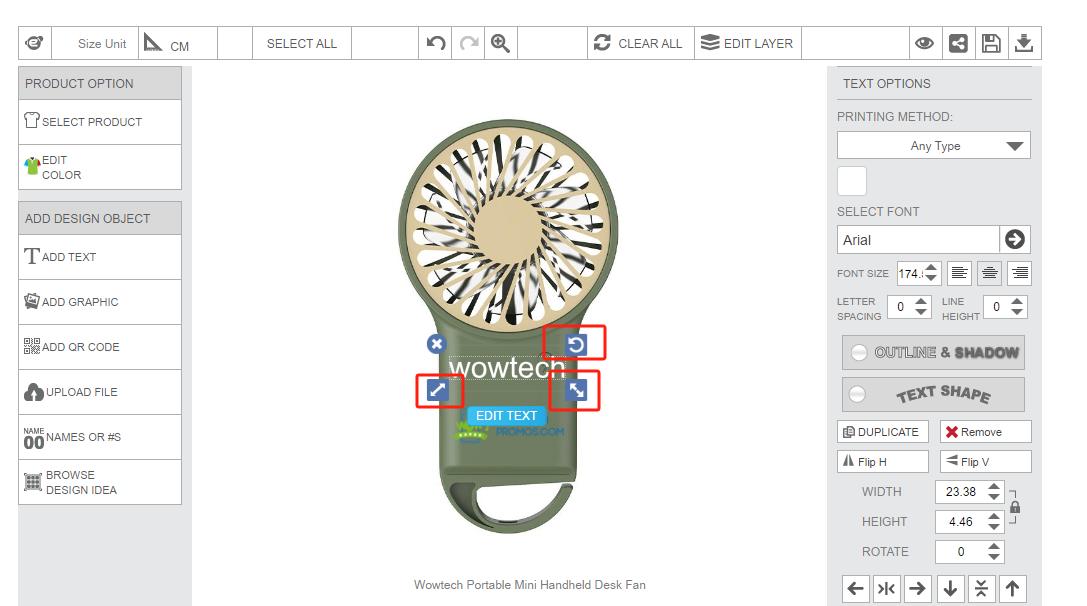Center-align the text

989,273
